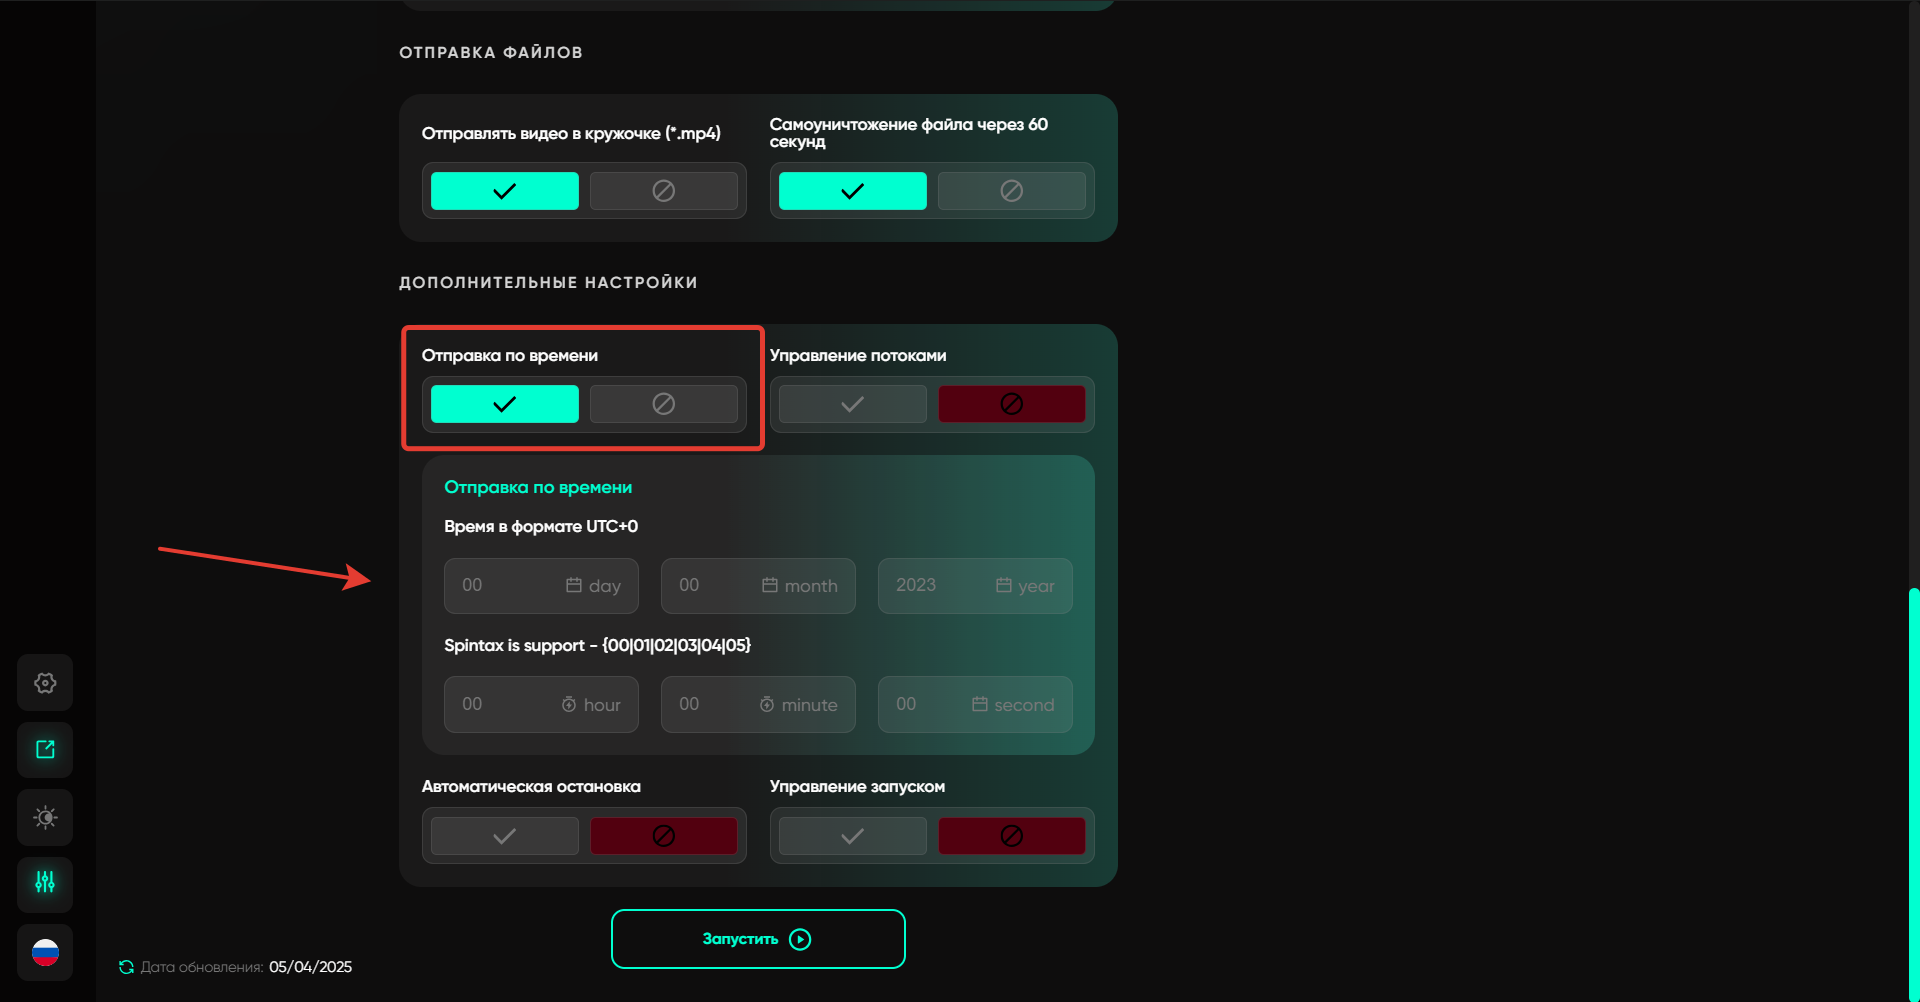Disable sending video as circle (*.mp4)

pos(663,191)
